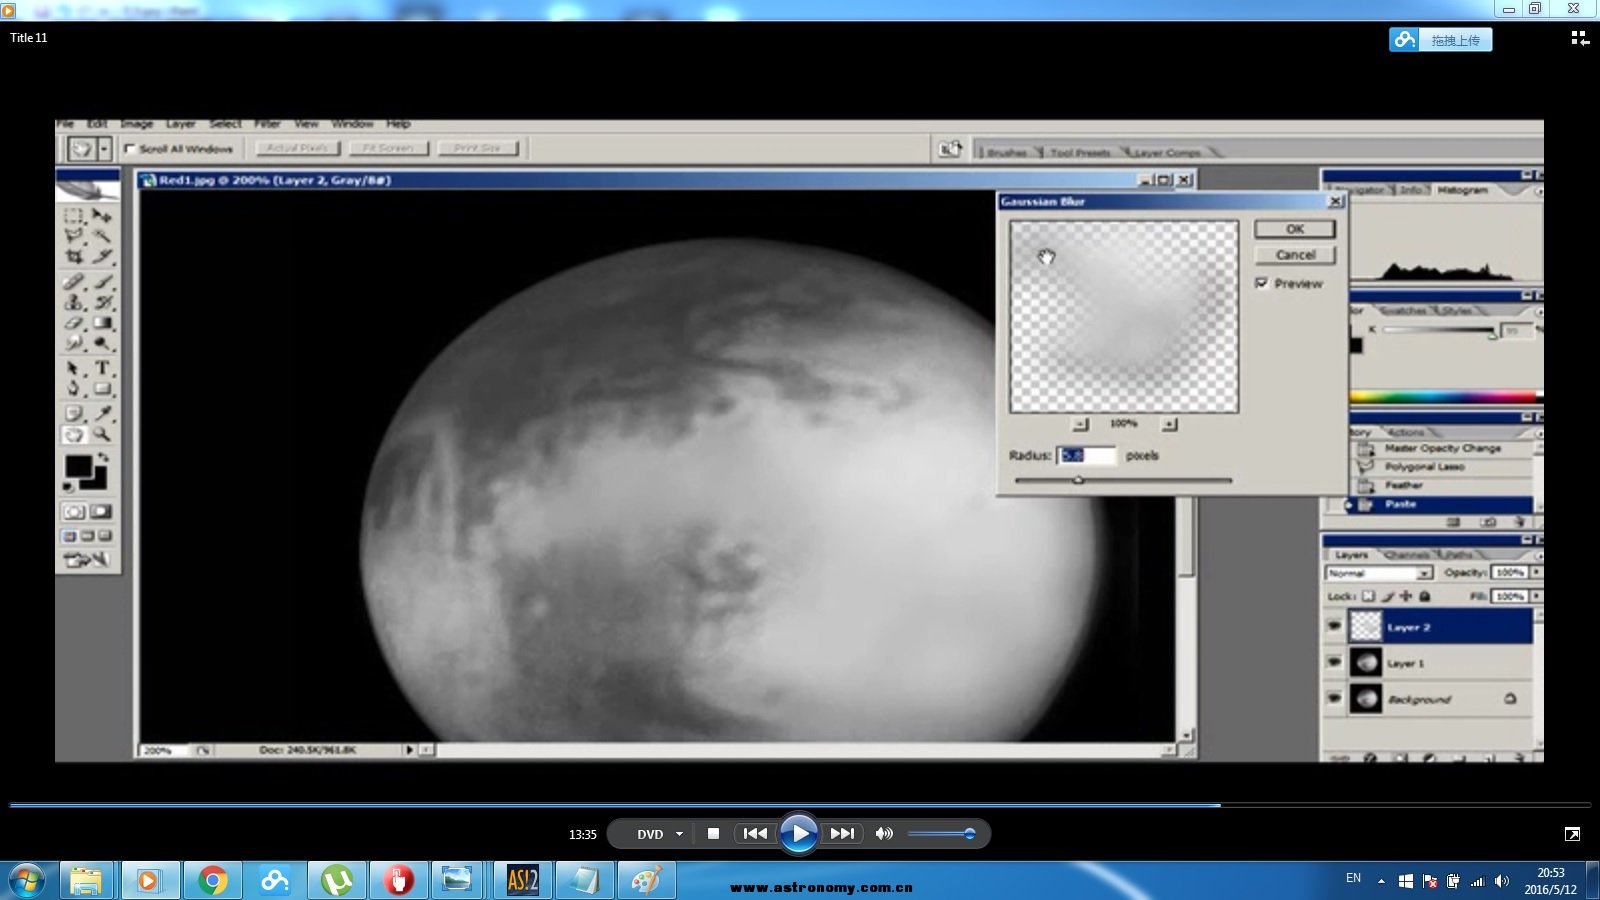This screenshot has width=1600, height=900.
Task: Toggle visibility of the Background layer
Action: [1334, 698]
